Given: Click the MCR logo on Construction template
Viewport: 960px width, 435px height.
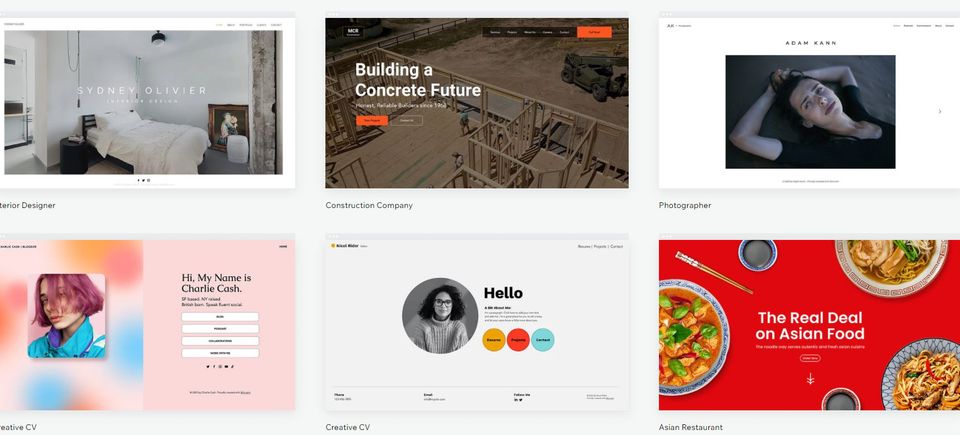Looking at the screenshot, I should click(353, 32).
